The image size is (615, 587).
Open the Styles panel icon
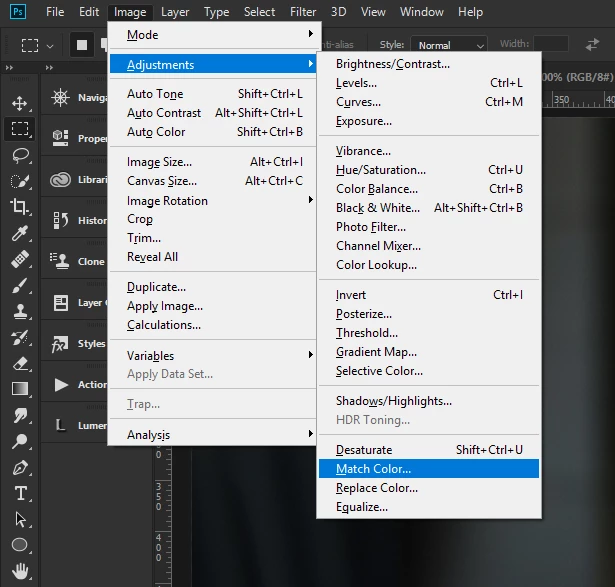coord(60,344)
